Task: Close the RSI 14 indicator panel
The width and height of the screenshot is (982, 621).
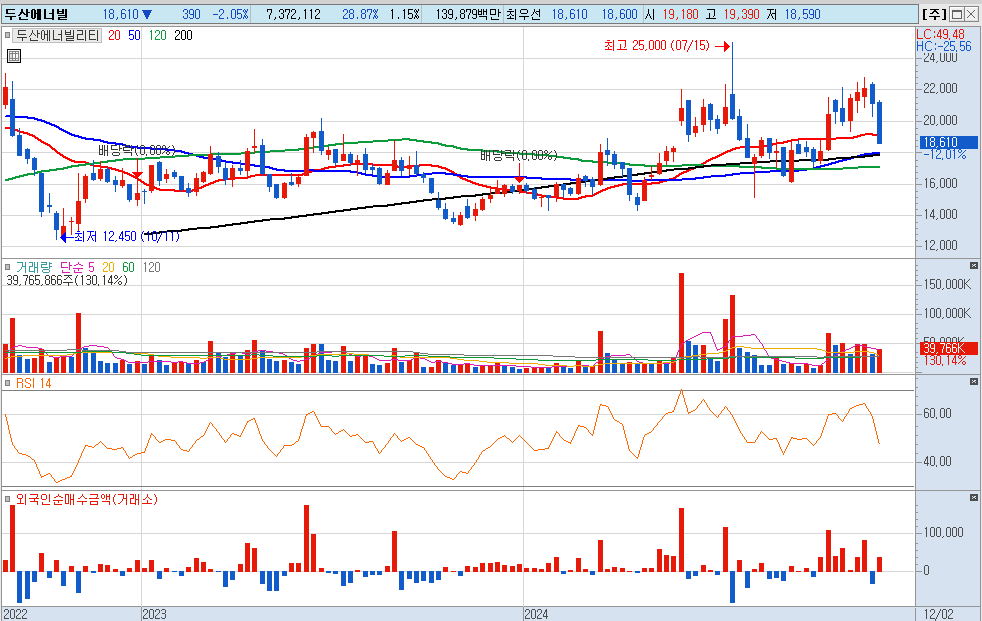Action: [973, 381]
